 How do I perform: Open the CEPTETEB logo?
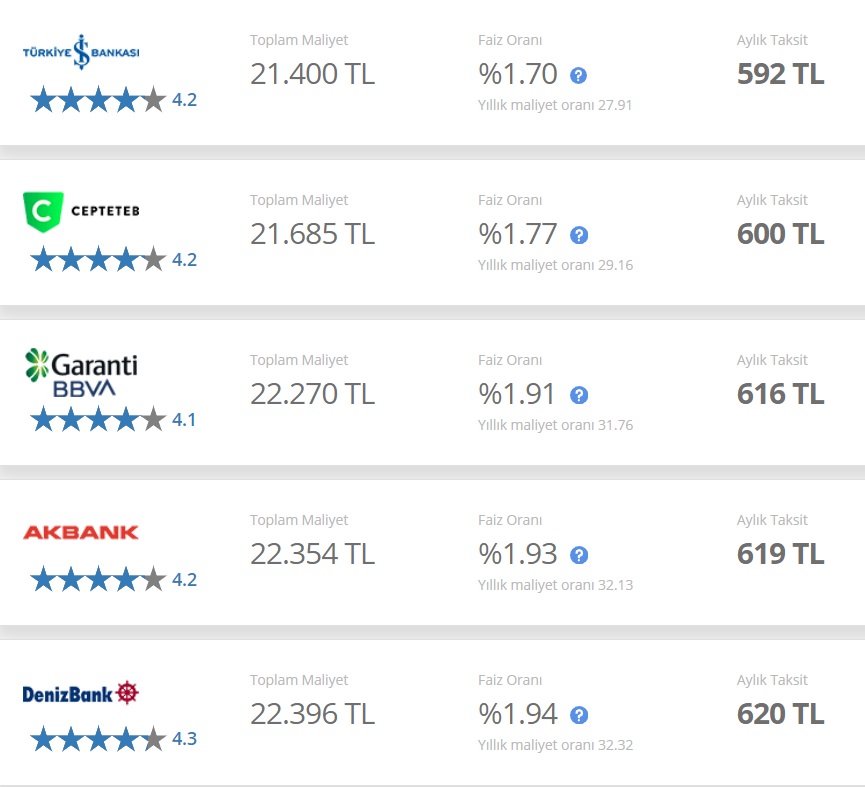point(81,212)
